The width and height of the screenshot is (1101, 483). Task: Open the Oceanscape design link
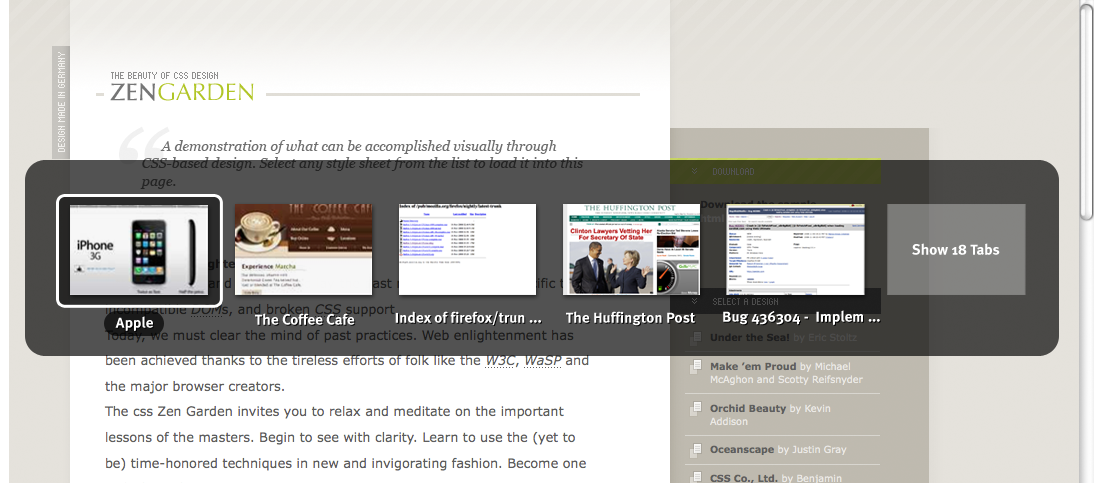pyautogui.click(x=741, y=449)
